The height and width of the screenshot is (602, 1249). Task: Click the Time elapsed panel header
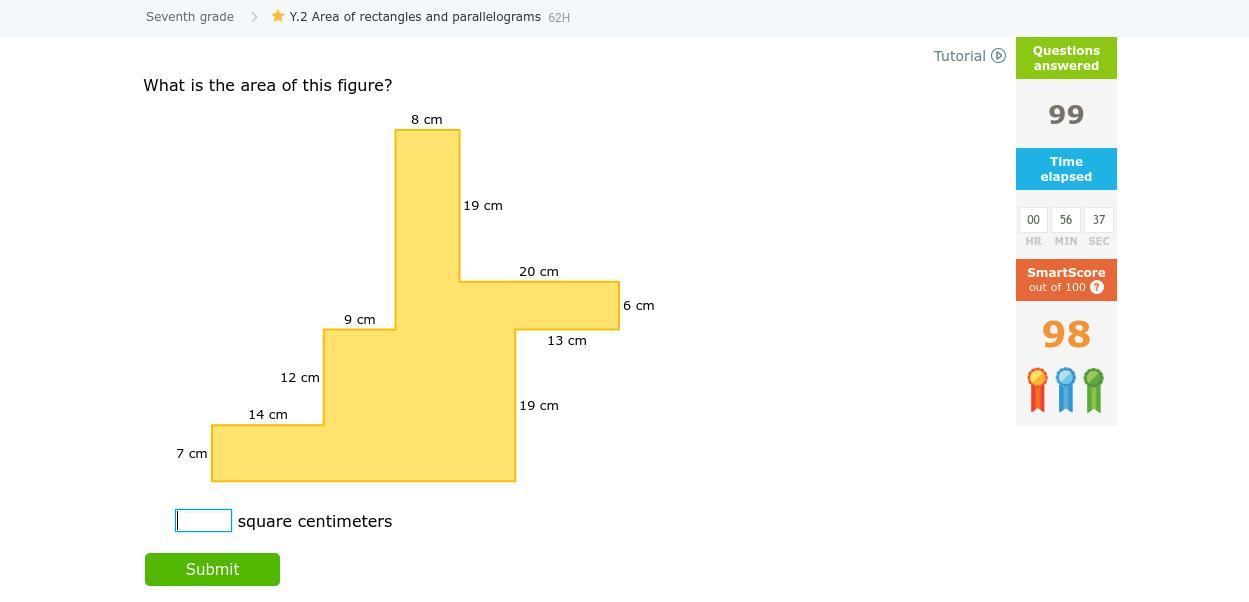1066,169
